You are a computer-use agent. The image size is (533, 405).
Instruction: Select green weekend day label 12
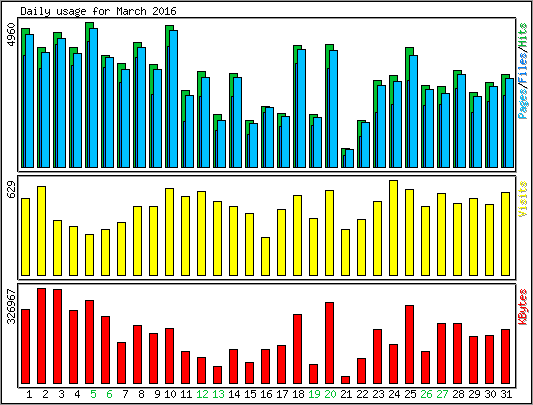click(202, 394)
